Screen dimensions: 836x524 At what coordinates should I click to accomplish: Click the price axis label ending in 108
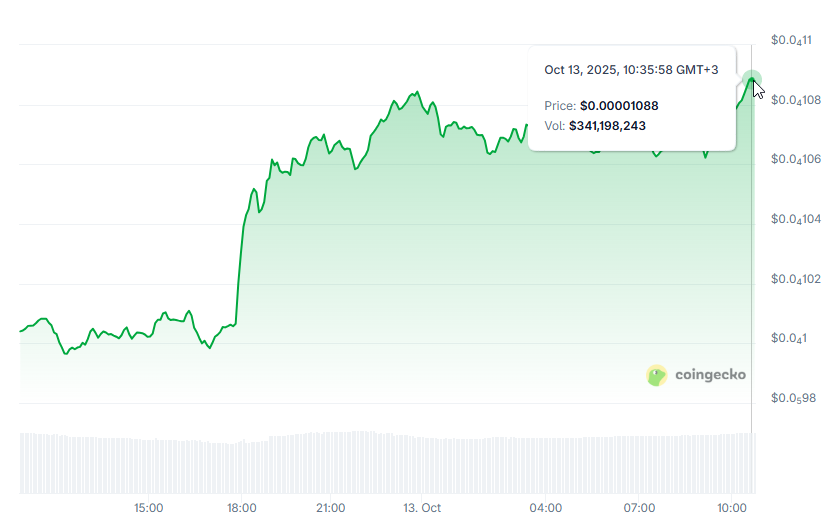[x=795, y=100]
